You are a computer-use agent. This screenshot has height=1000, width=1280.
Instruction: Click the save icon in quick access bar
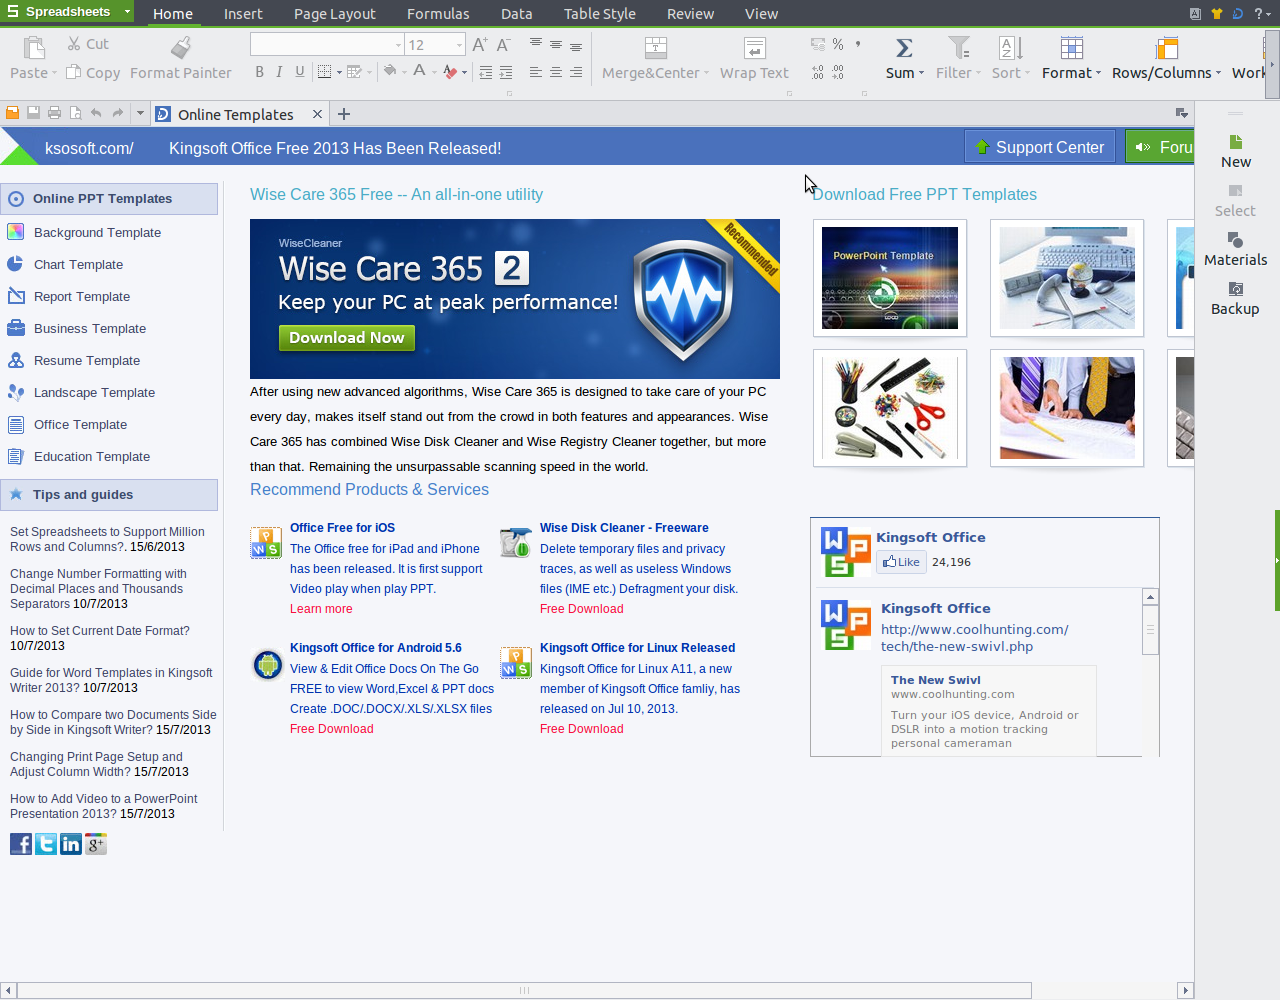pos(33,113)
